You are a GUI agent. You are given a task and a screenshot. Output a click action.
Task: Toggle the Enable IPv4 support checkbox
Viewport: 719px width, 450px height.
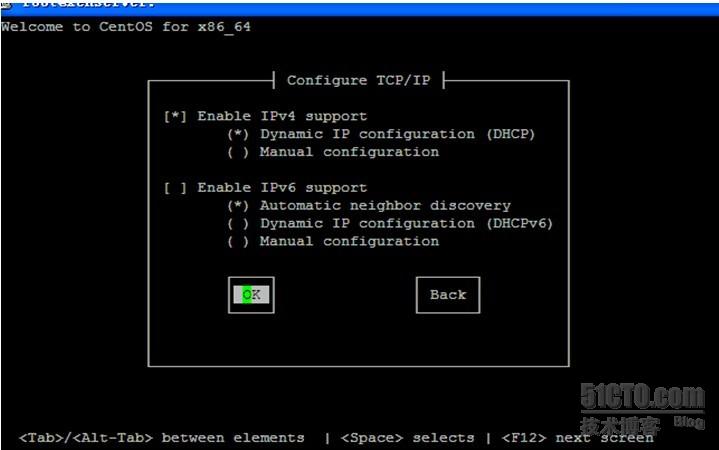tap(176, 117)
